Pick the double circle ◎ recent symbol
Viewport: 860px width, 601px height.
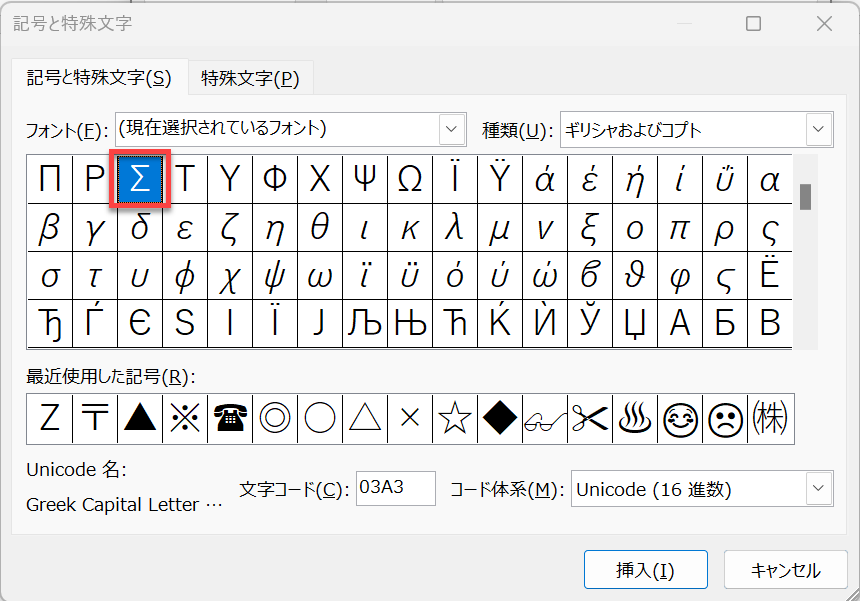(275, 418)
